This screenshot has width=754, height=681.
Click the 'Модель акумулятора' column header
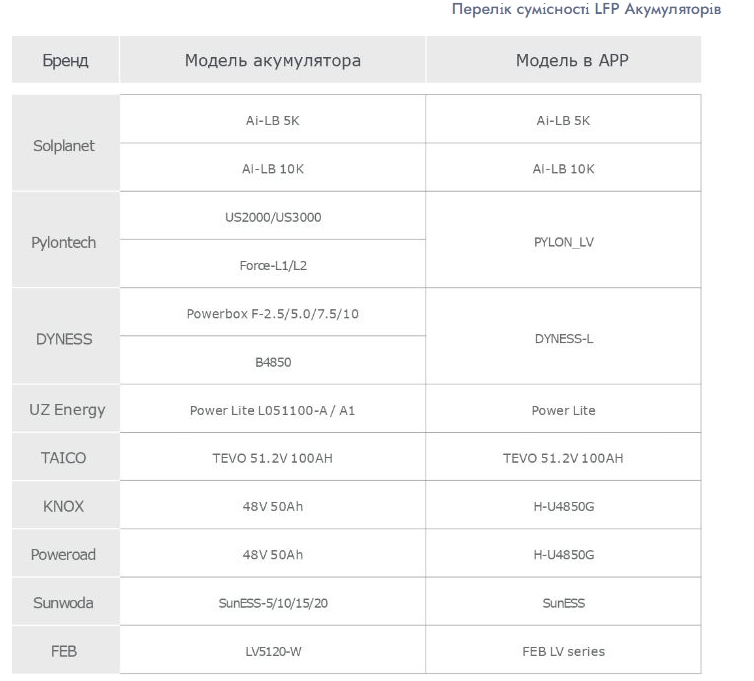(272, 61)
